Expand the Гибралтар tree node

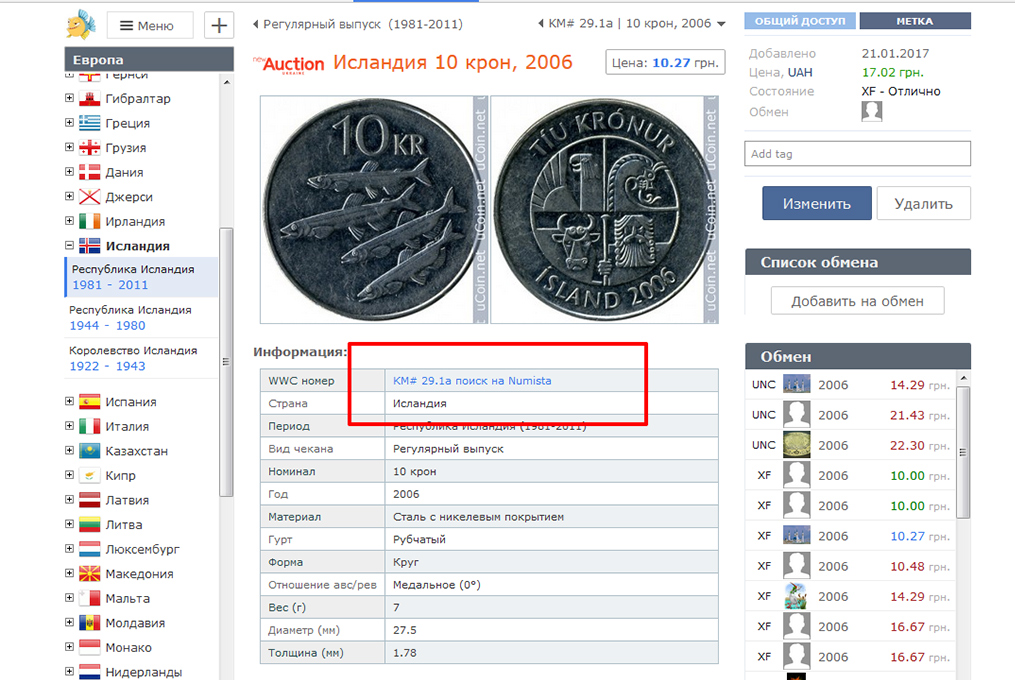[x=69, y=98]
